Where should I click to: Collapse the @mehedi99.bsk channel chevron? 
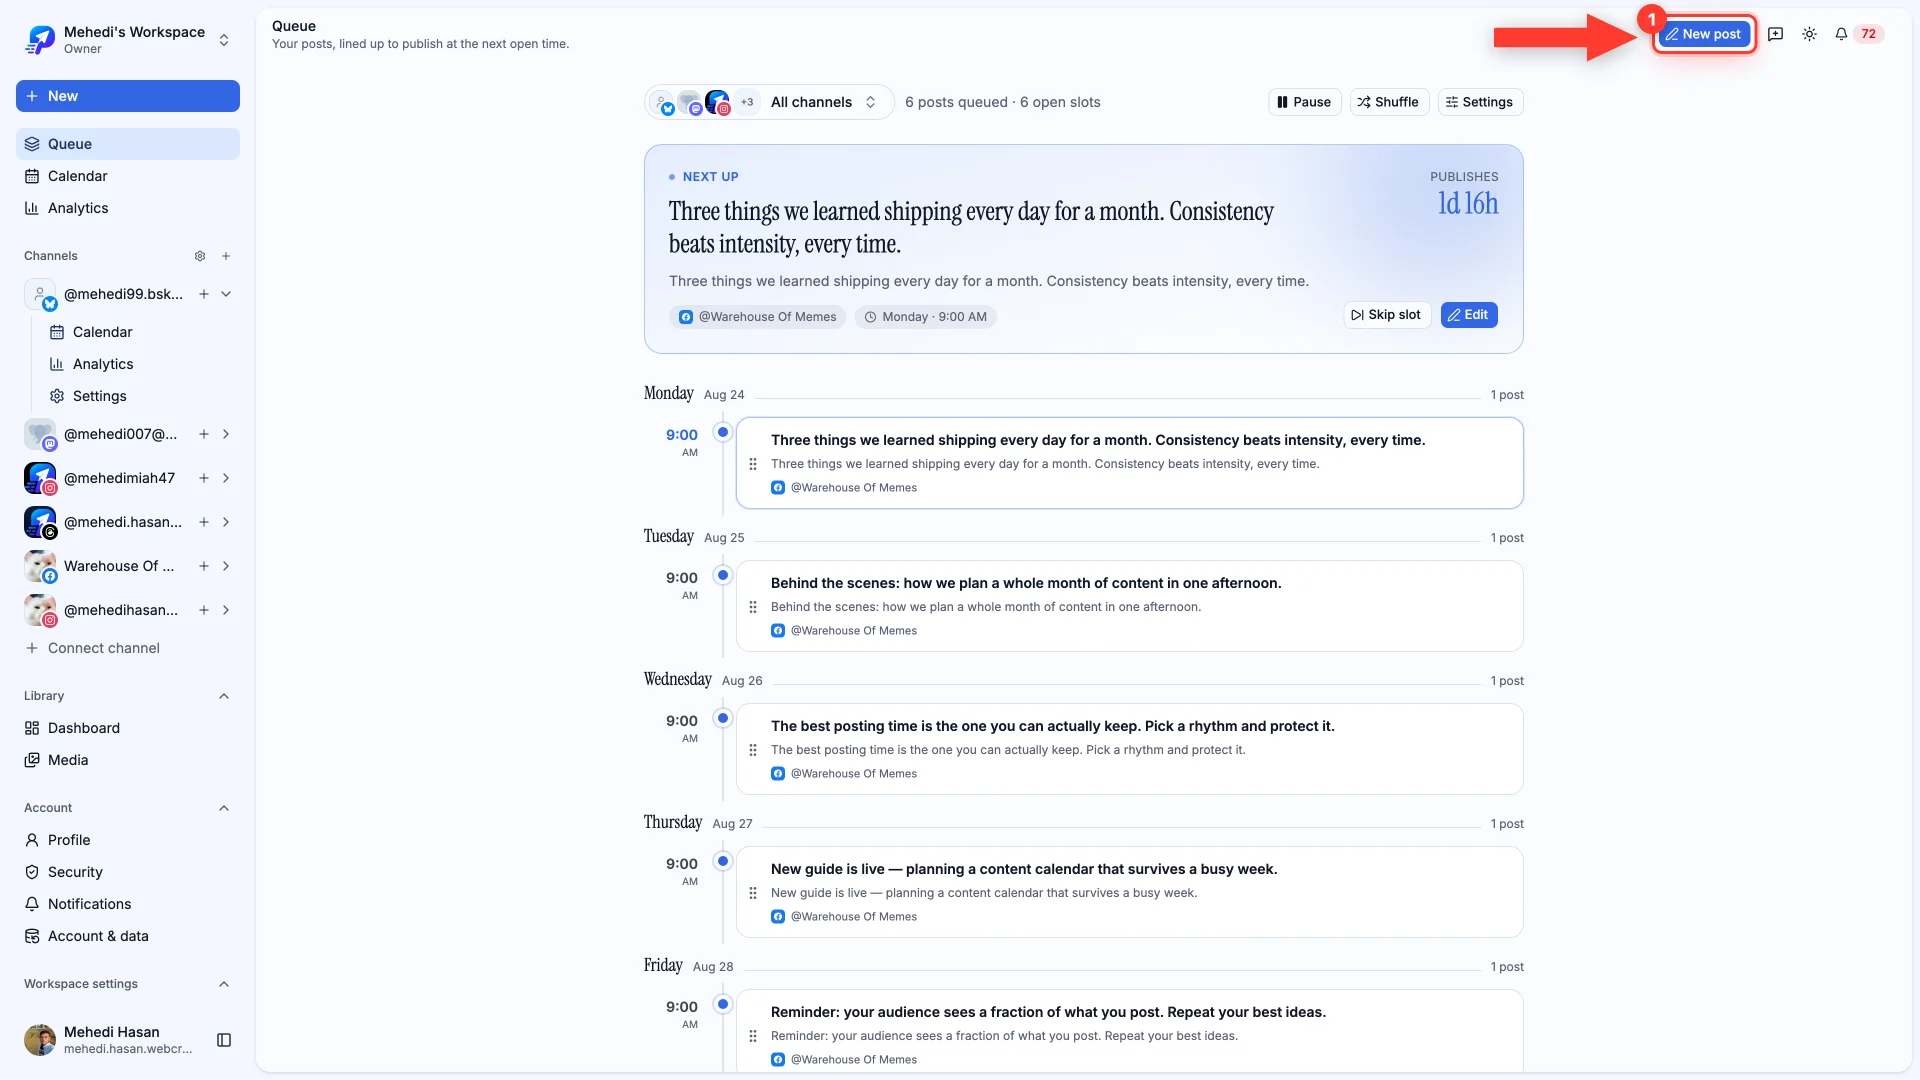[x=226, y=294]
